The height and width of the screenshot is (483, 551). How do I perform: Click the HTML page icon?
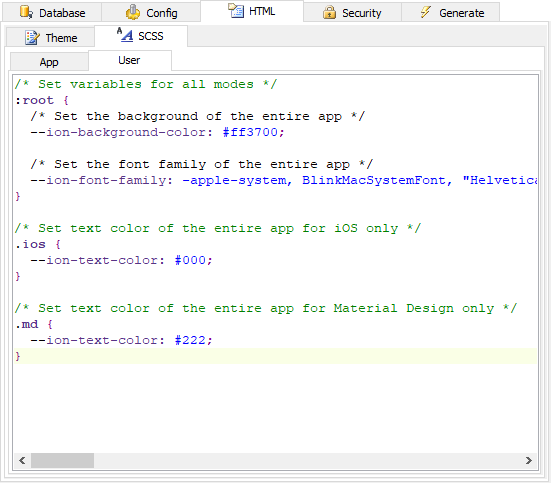(236, 11)
